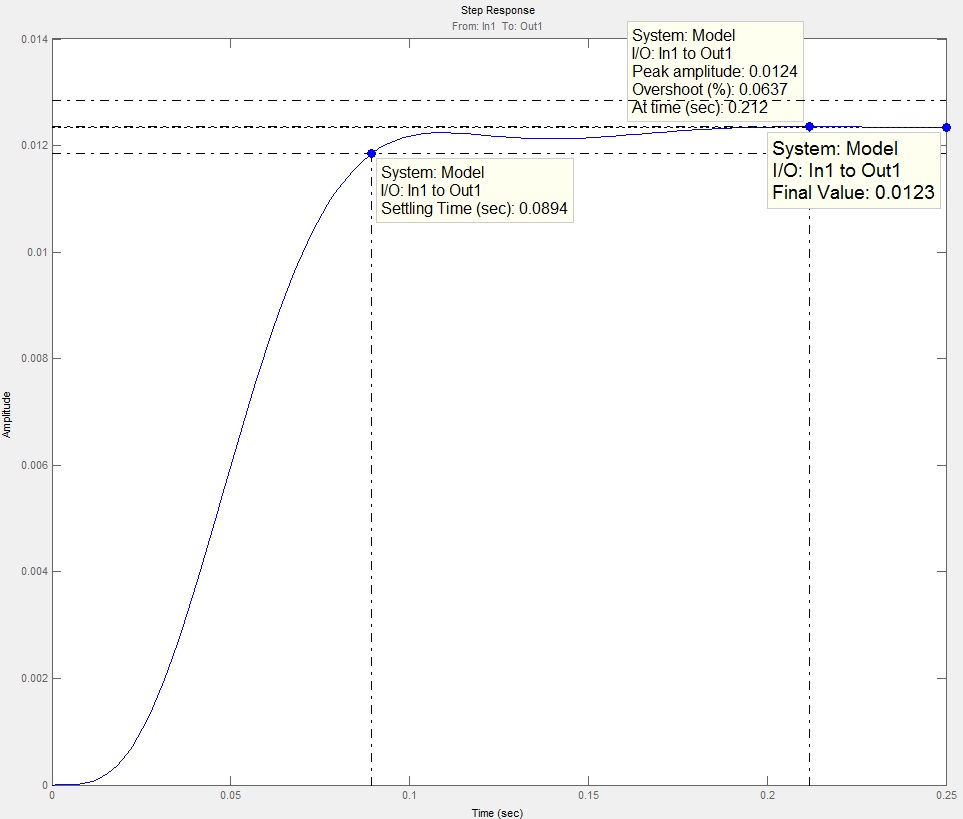Click the peak amplitude marker dot
963x819 pixels.
pos(809,126)
